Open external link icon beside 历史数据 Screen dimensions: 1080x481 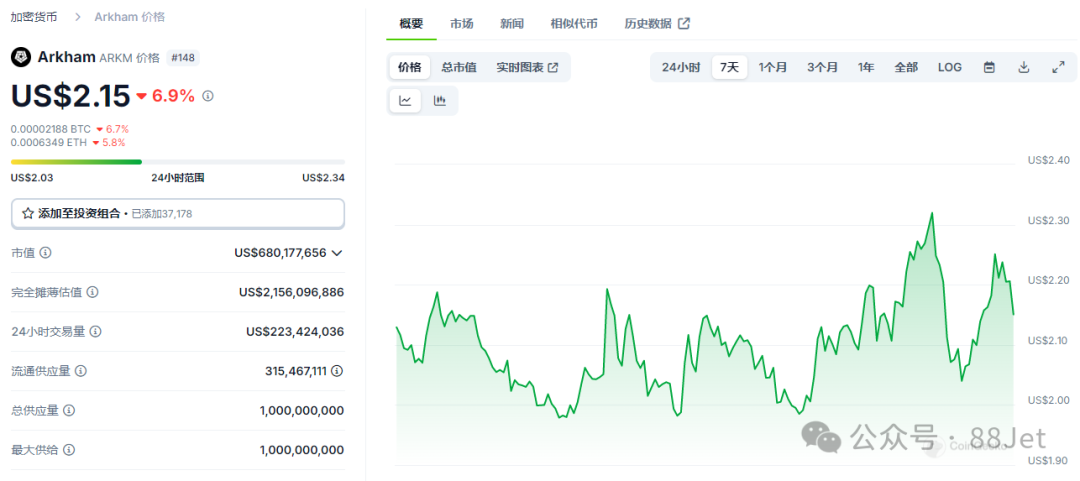click(684, 23)
